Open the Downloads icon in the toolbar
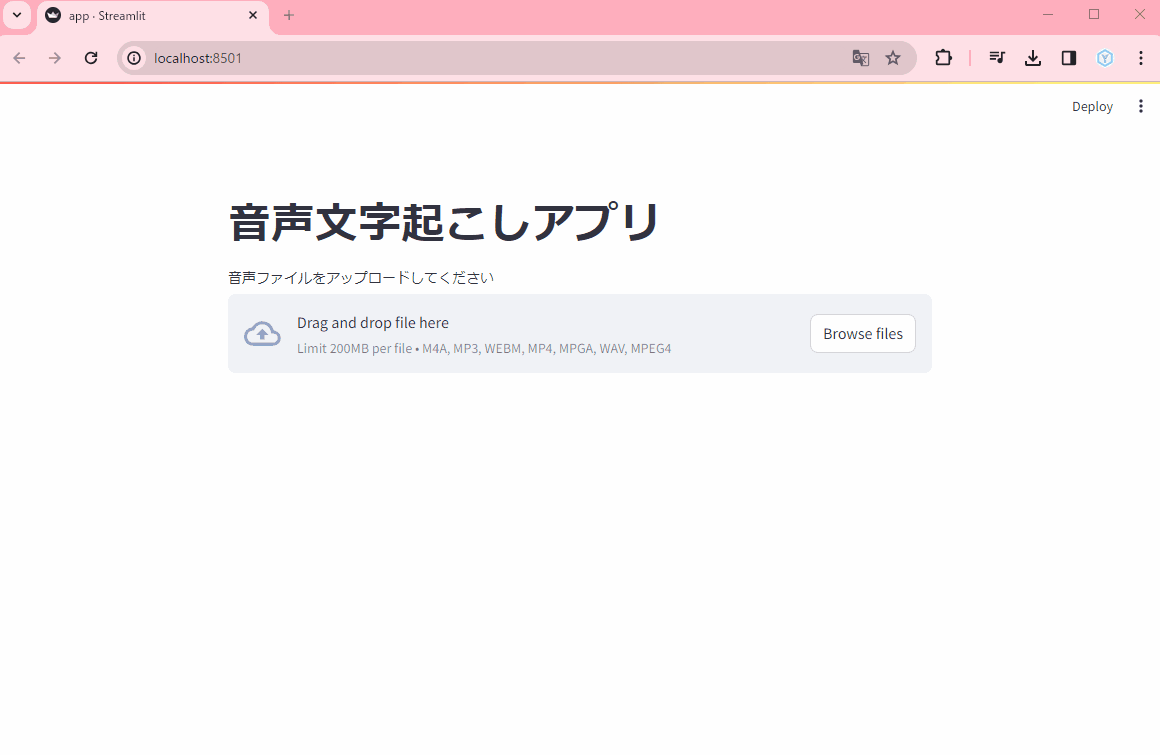Image resolution: width=1160 pixels, height=755 pixels. coord(1033,58)
